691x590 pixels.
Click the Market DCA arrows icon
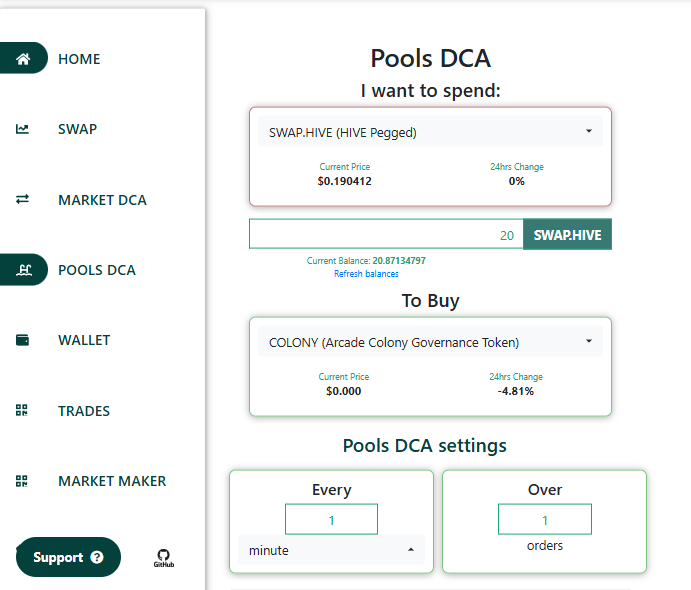click(x=22, y=199)
